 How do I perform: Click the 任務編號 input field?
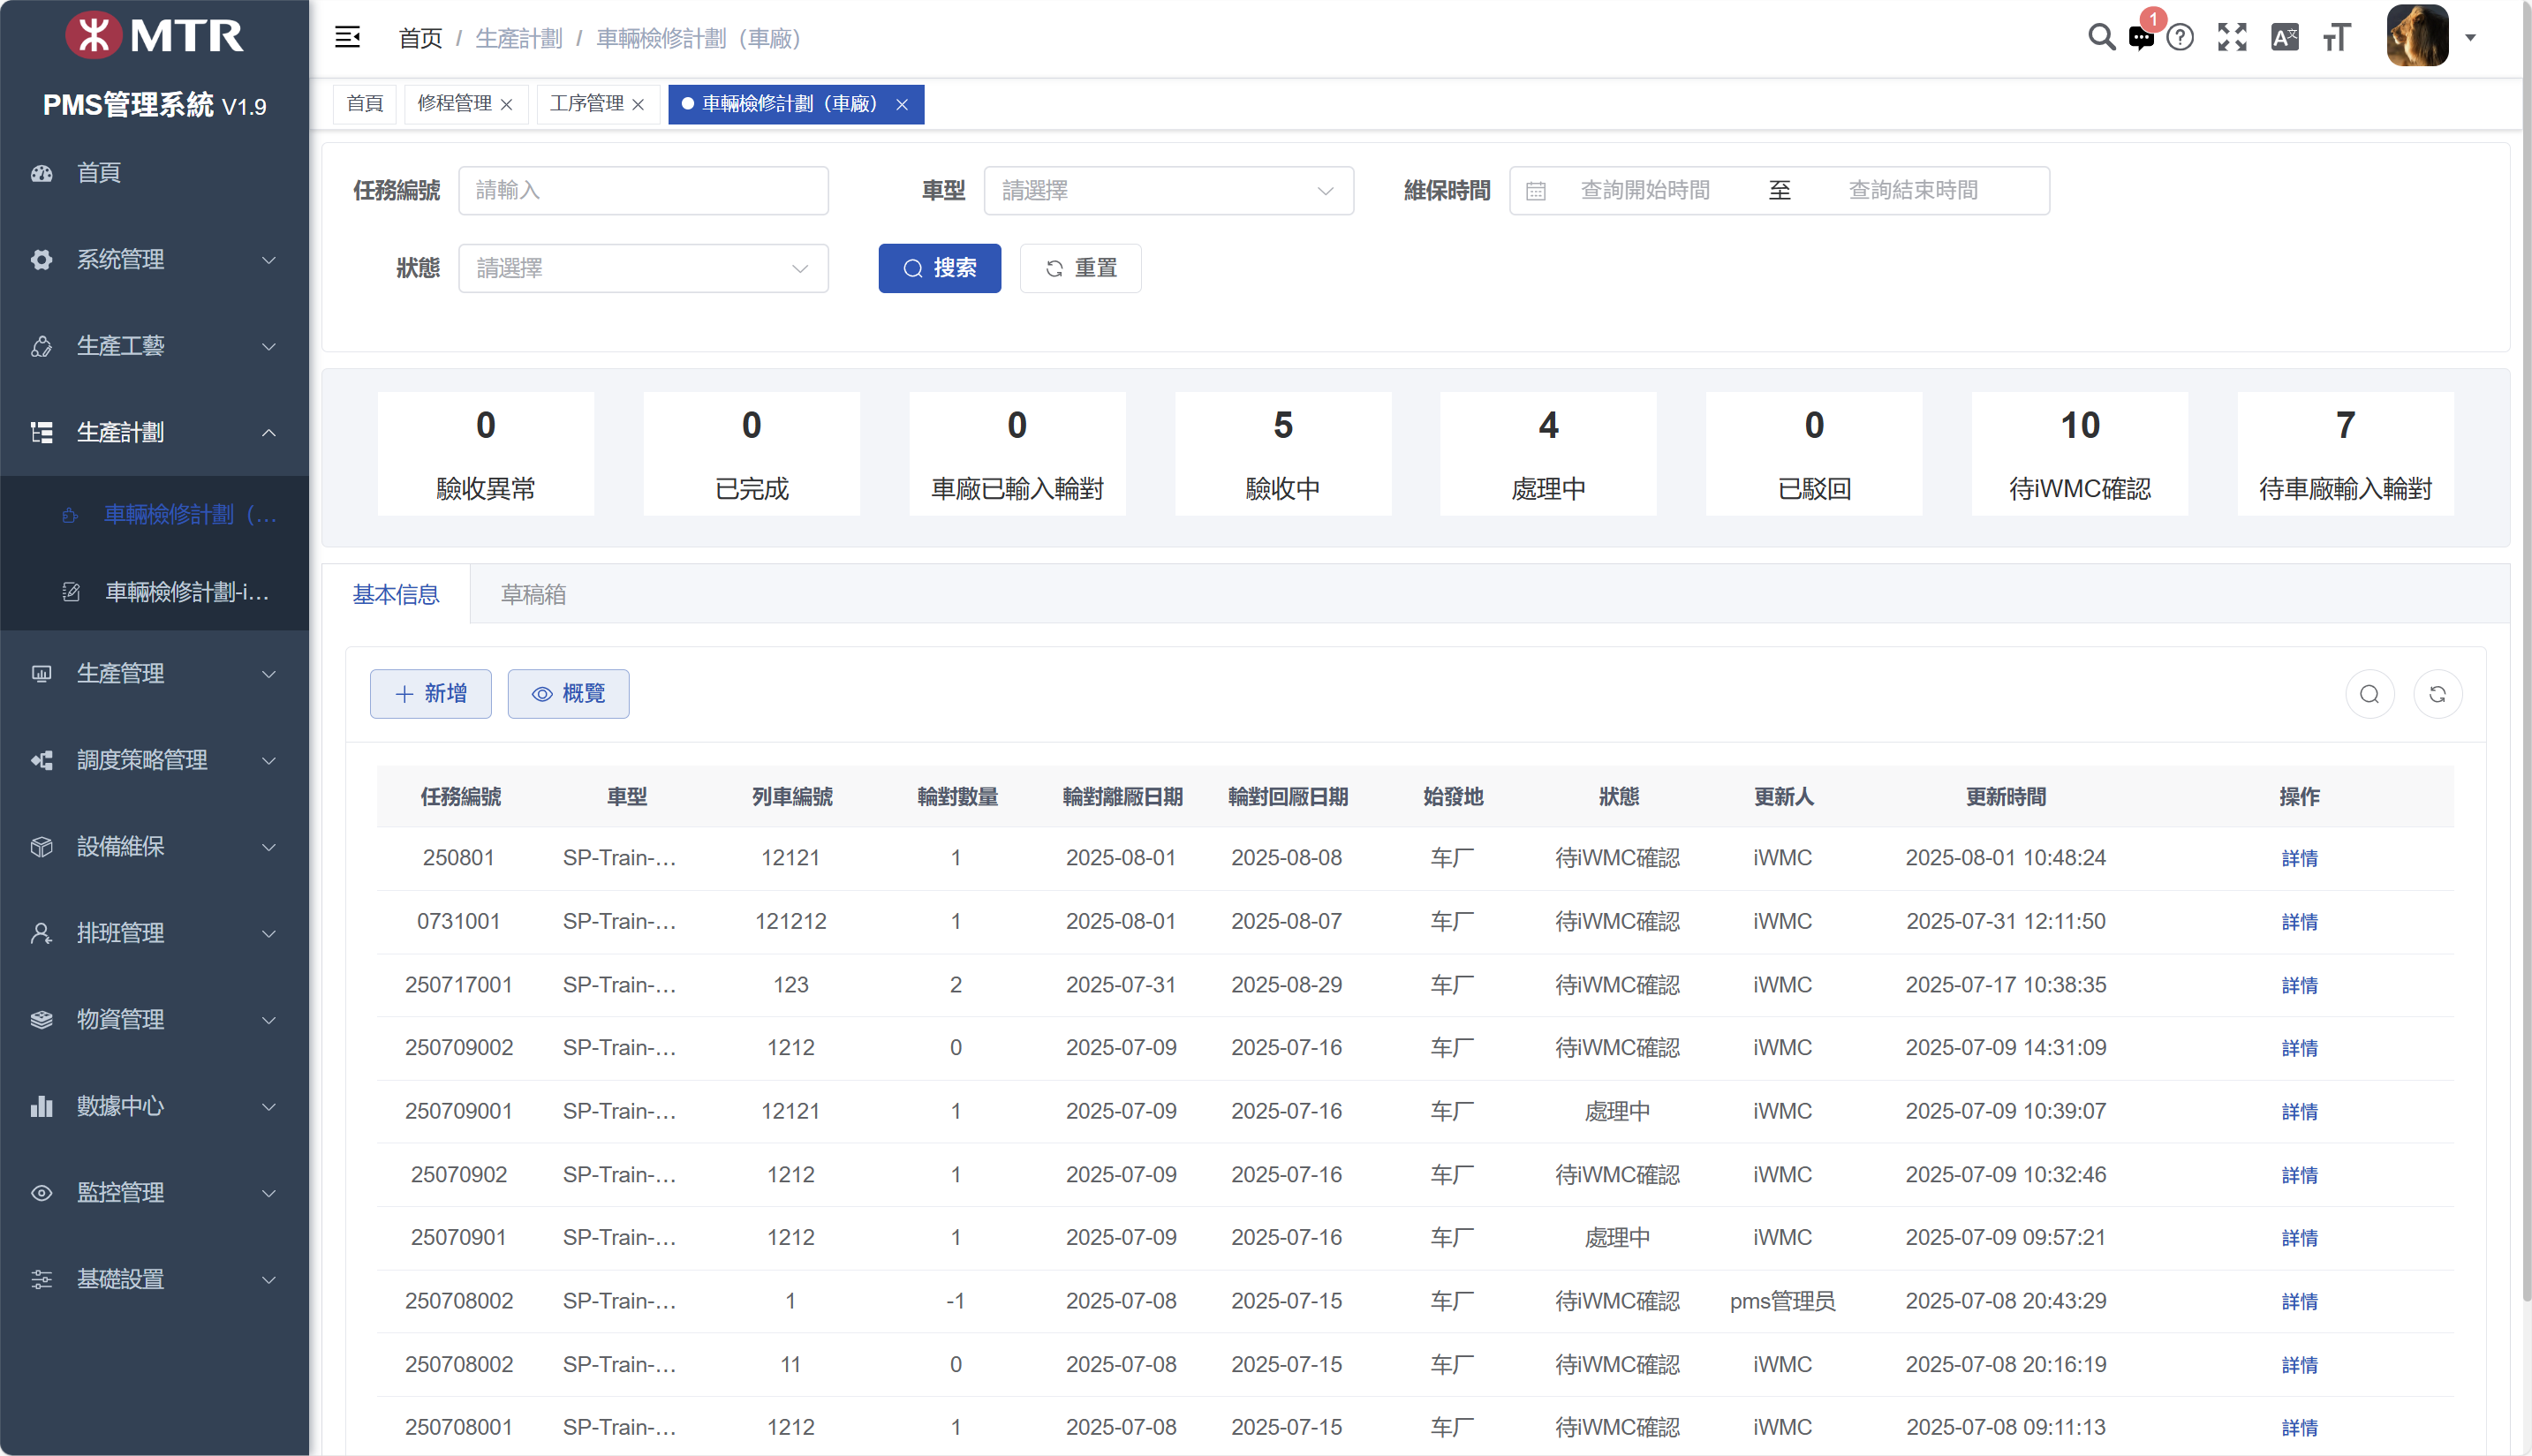pos(643,190)
